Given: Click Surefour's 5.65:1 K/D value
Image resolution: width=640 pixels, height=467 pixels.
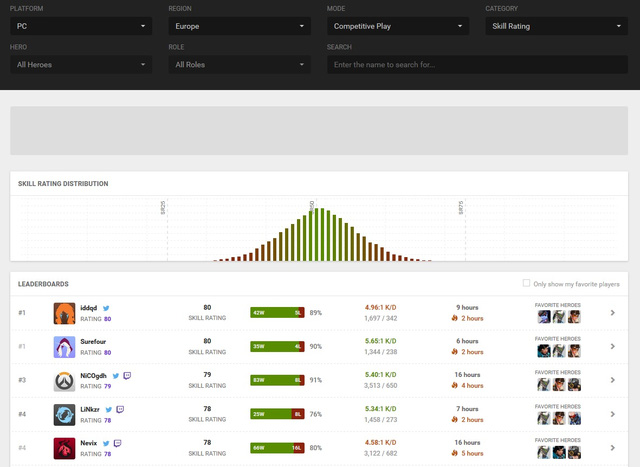Looking at the screenshot, I should click(x=380, y=341).
